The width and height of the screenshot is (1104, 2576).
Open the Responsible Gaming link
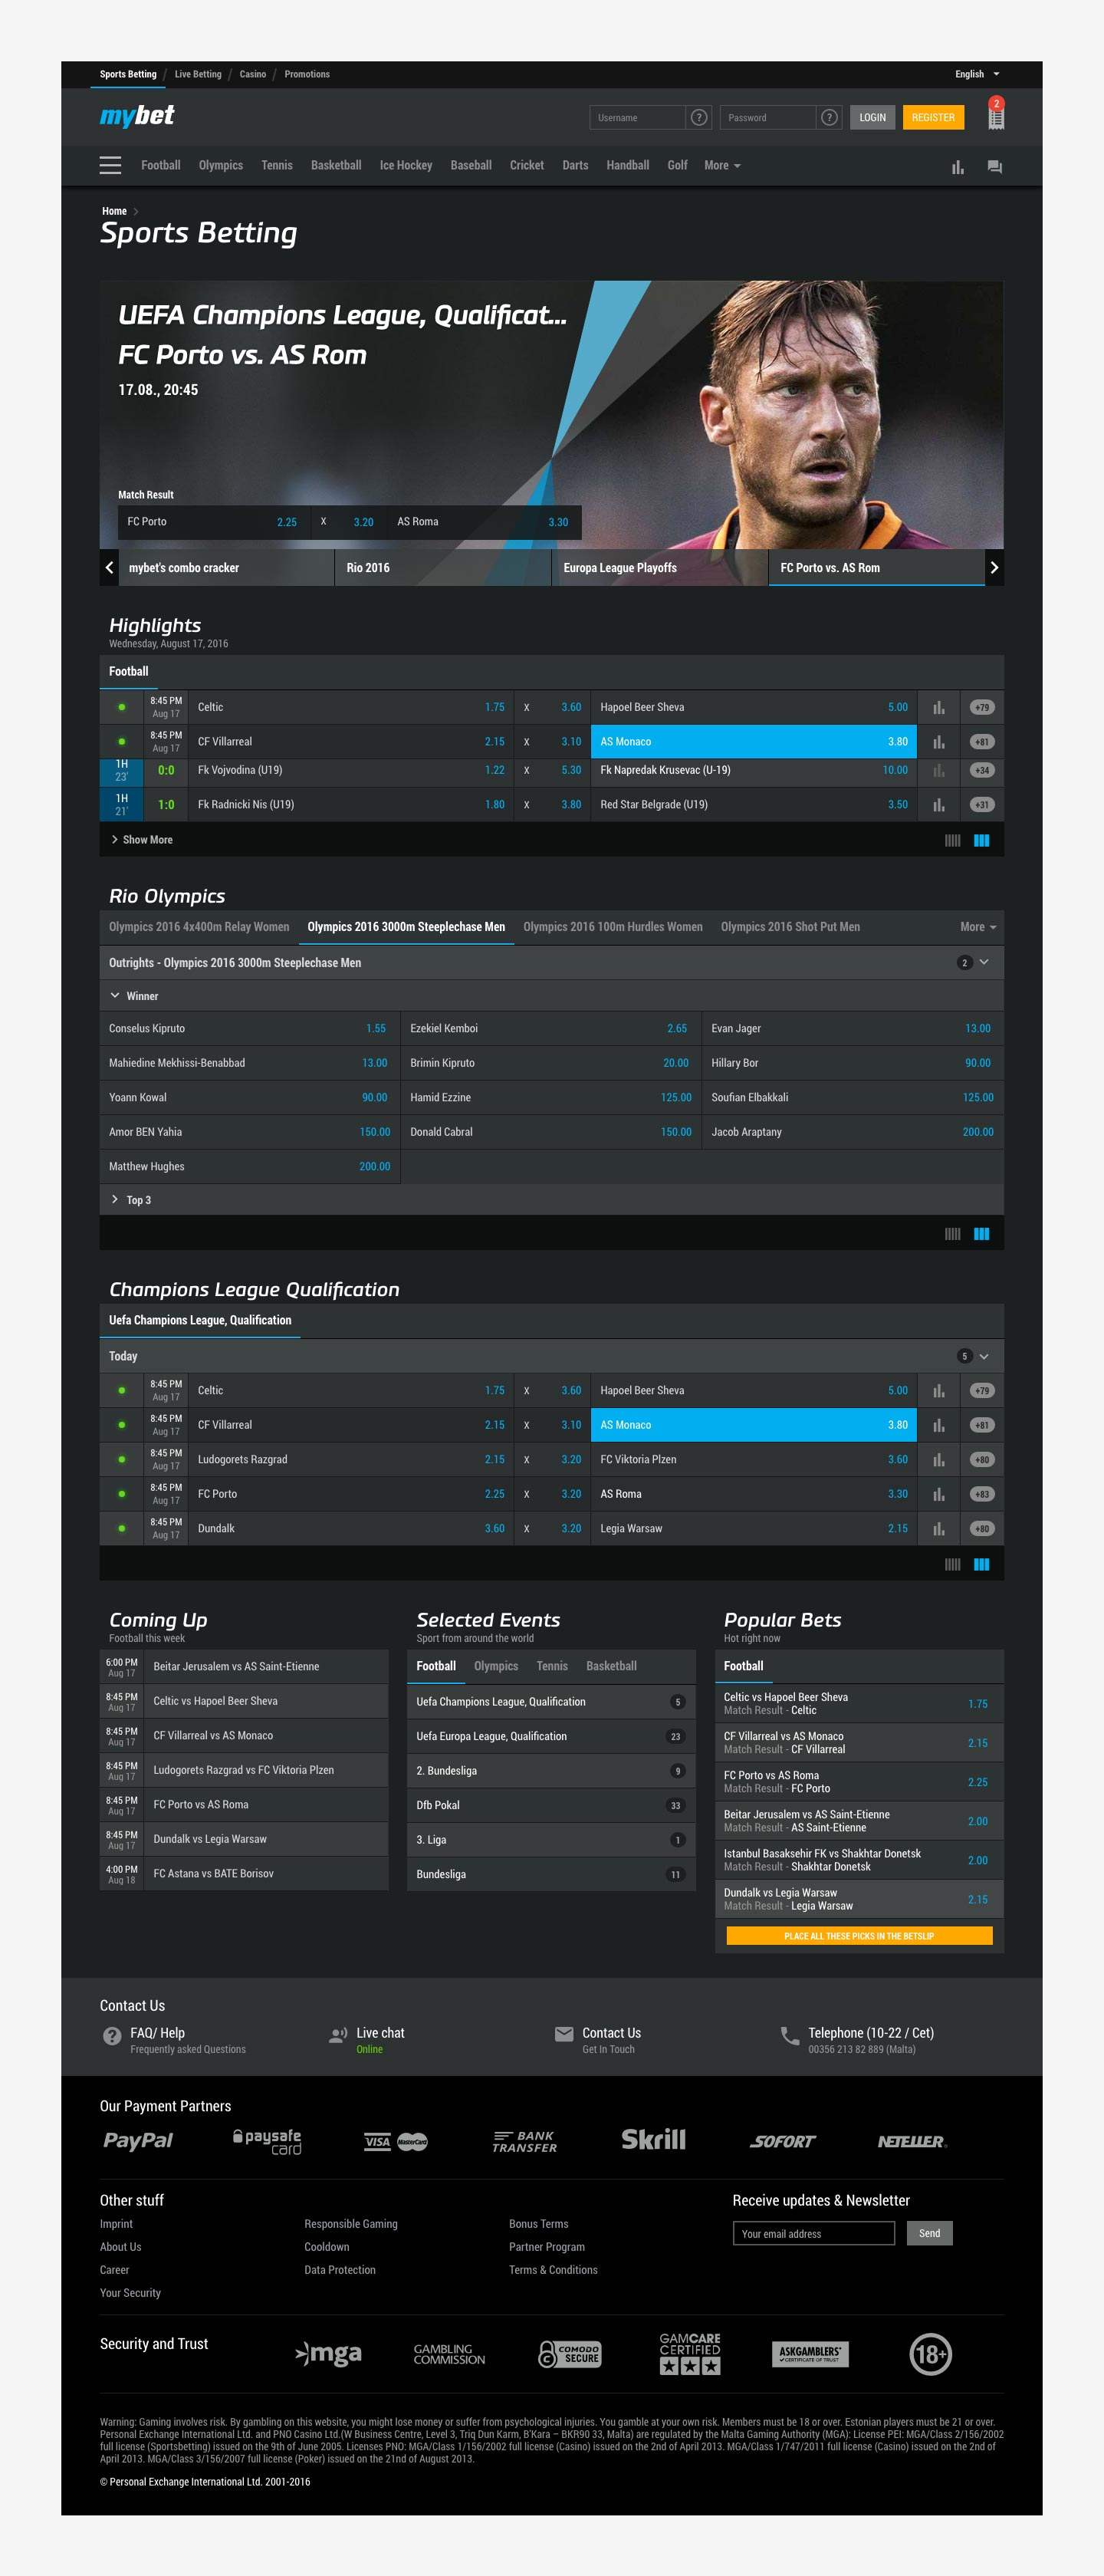(x=351, y=2224)
